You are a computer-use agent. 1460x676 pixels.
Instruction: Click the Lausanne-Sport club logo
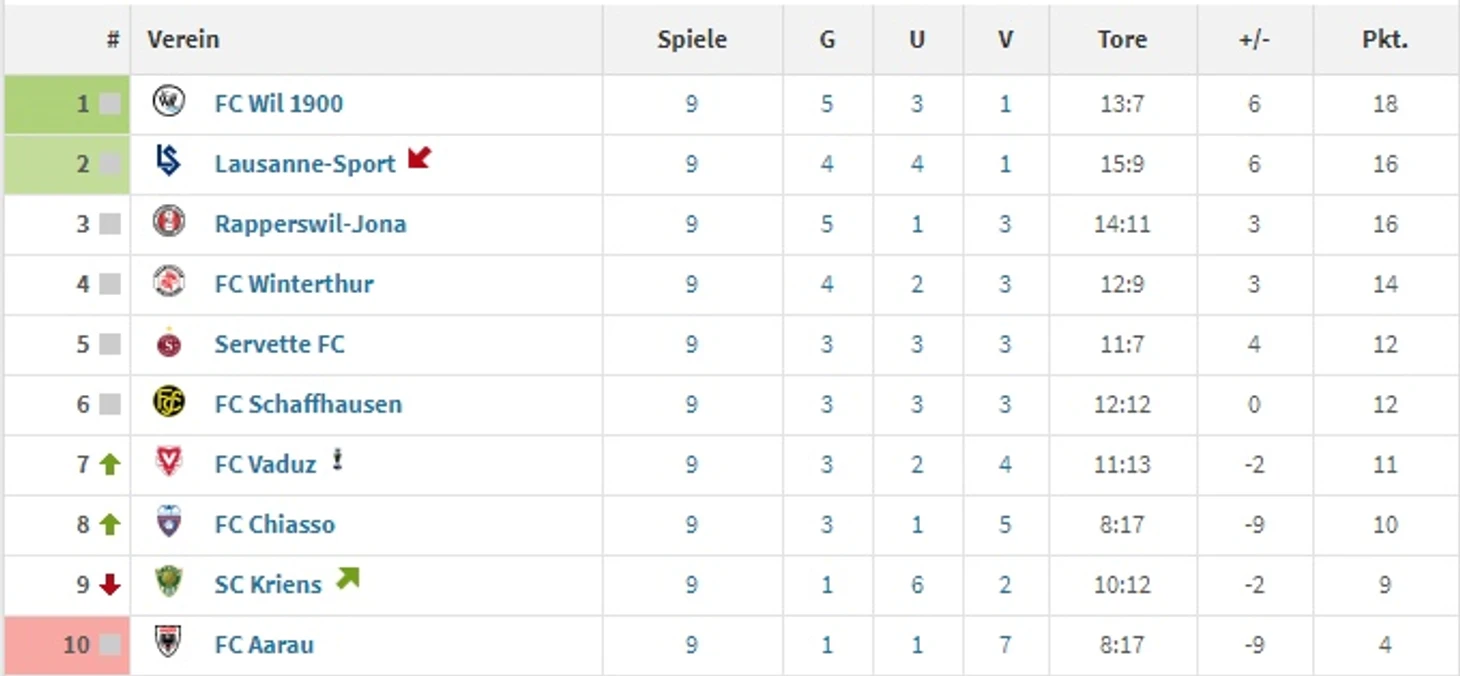point(168,162)
